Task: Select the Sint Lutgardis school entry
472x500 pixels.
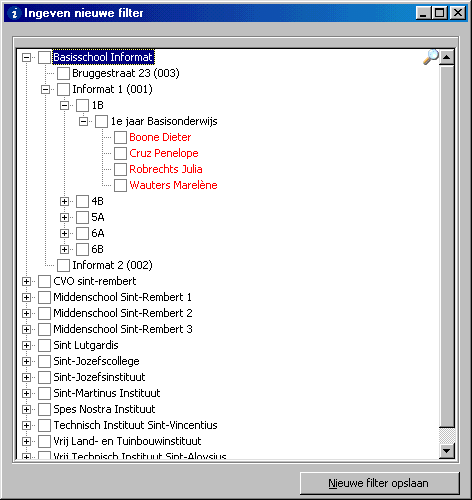Action: tap(86, 345)
